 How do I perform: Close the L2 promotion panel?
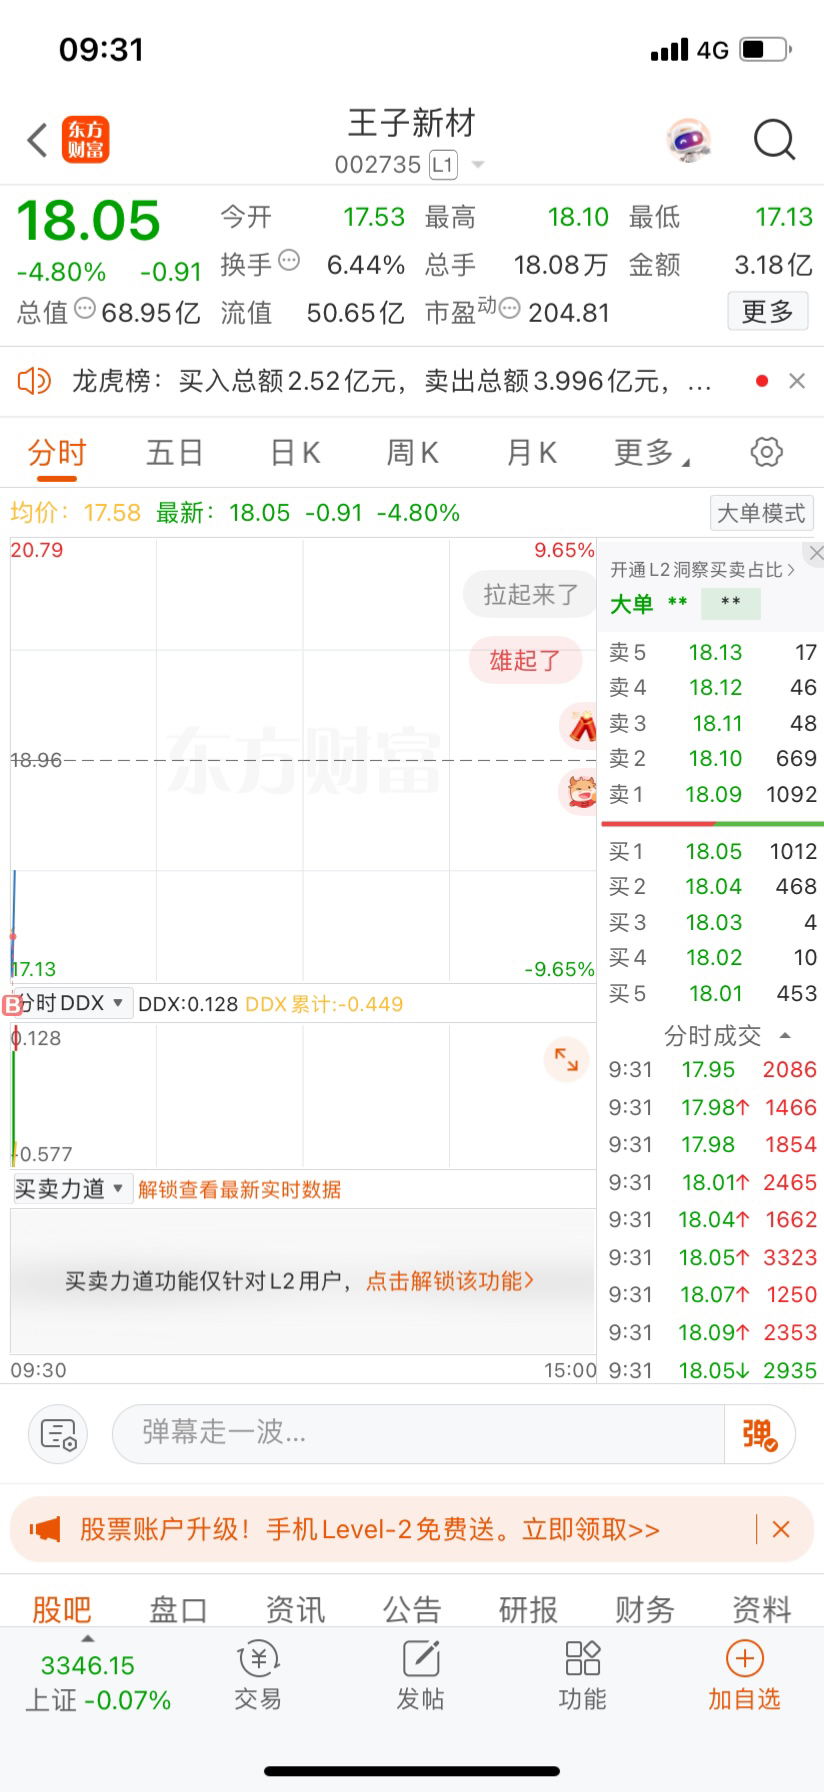815,553
